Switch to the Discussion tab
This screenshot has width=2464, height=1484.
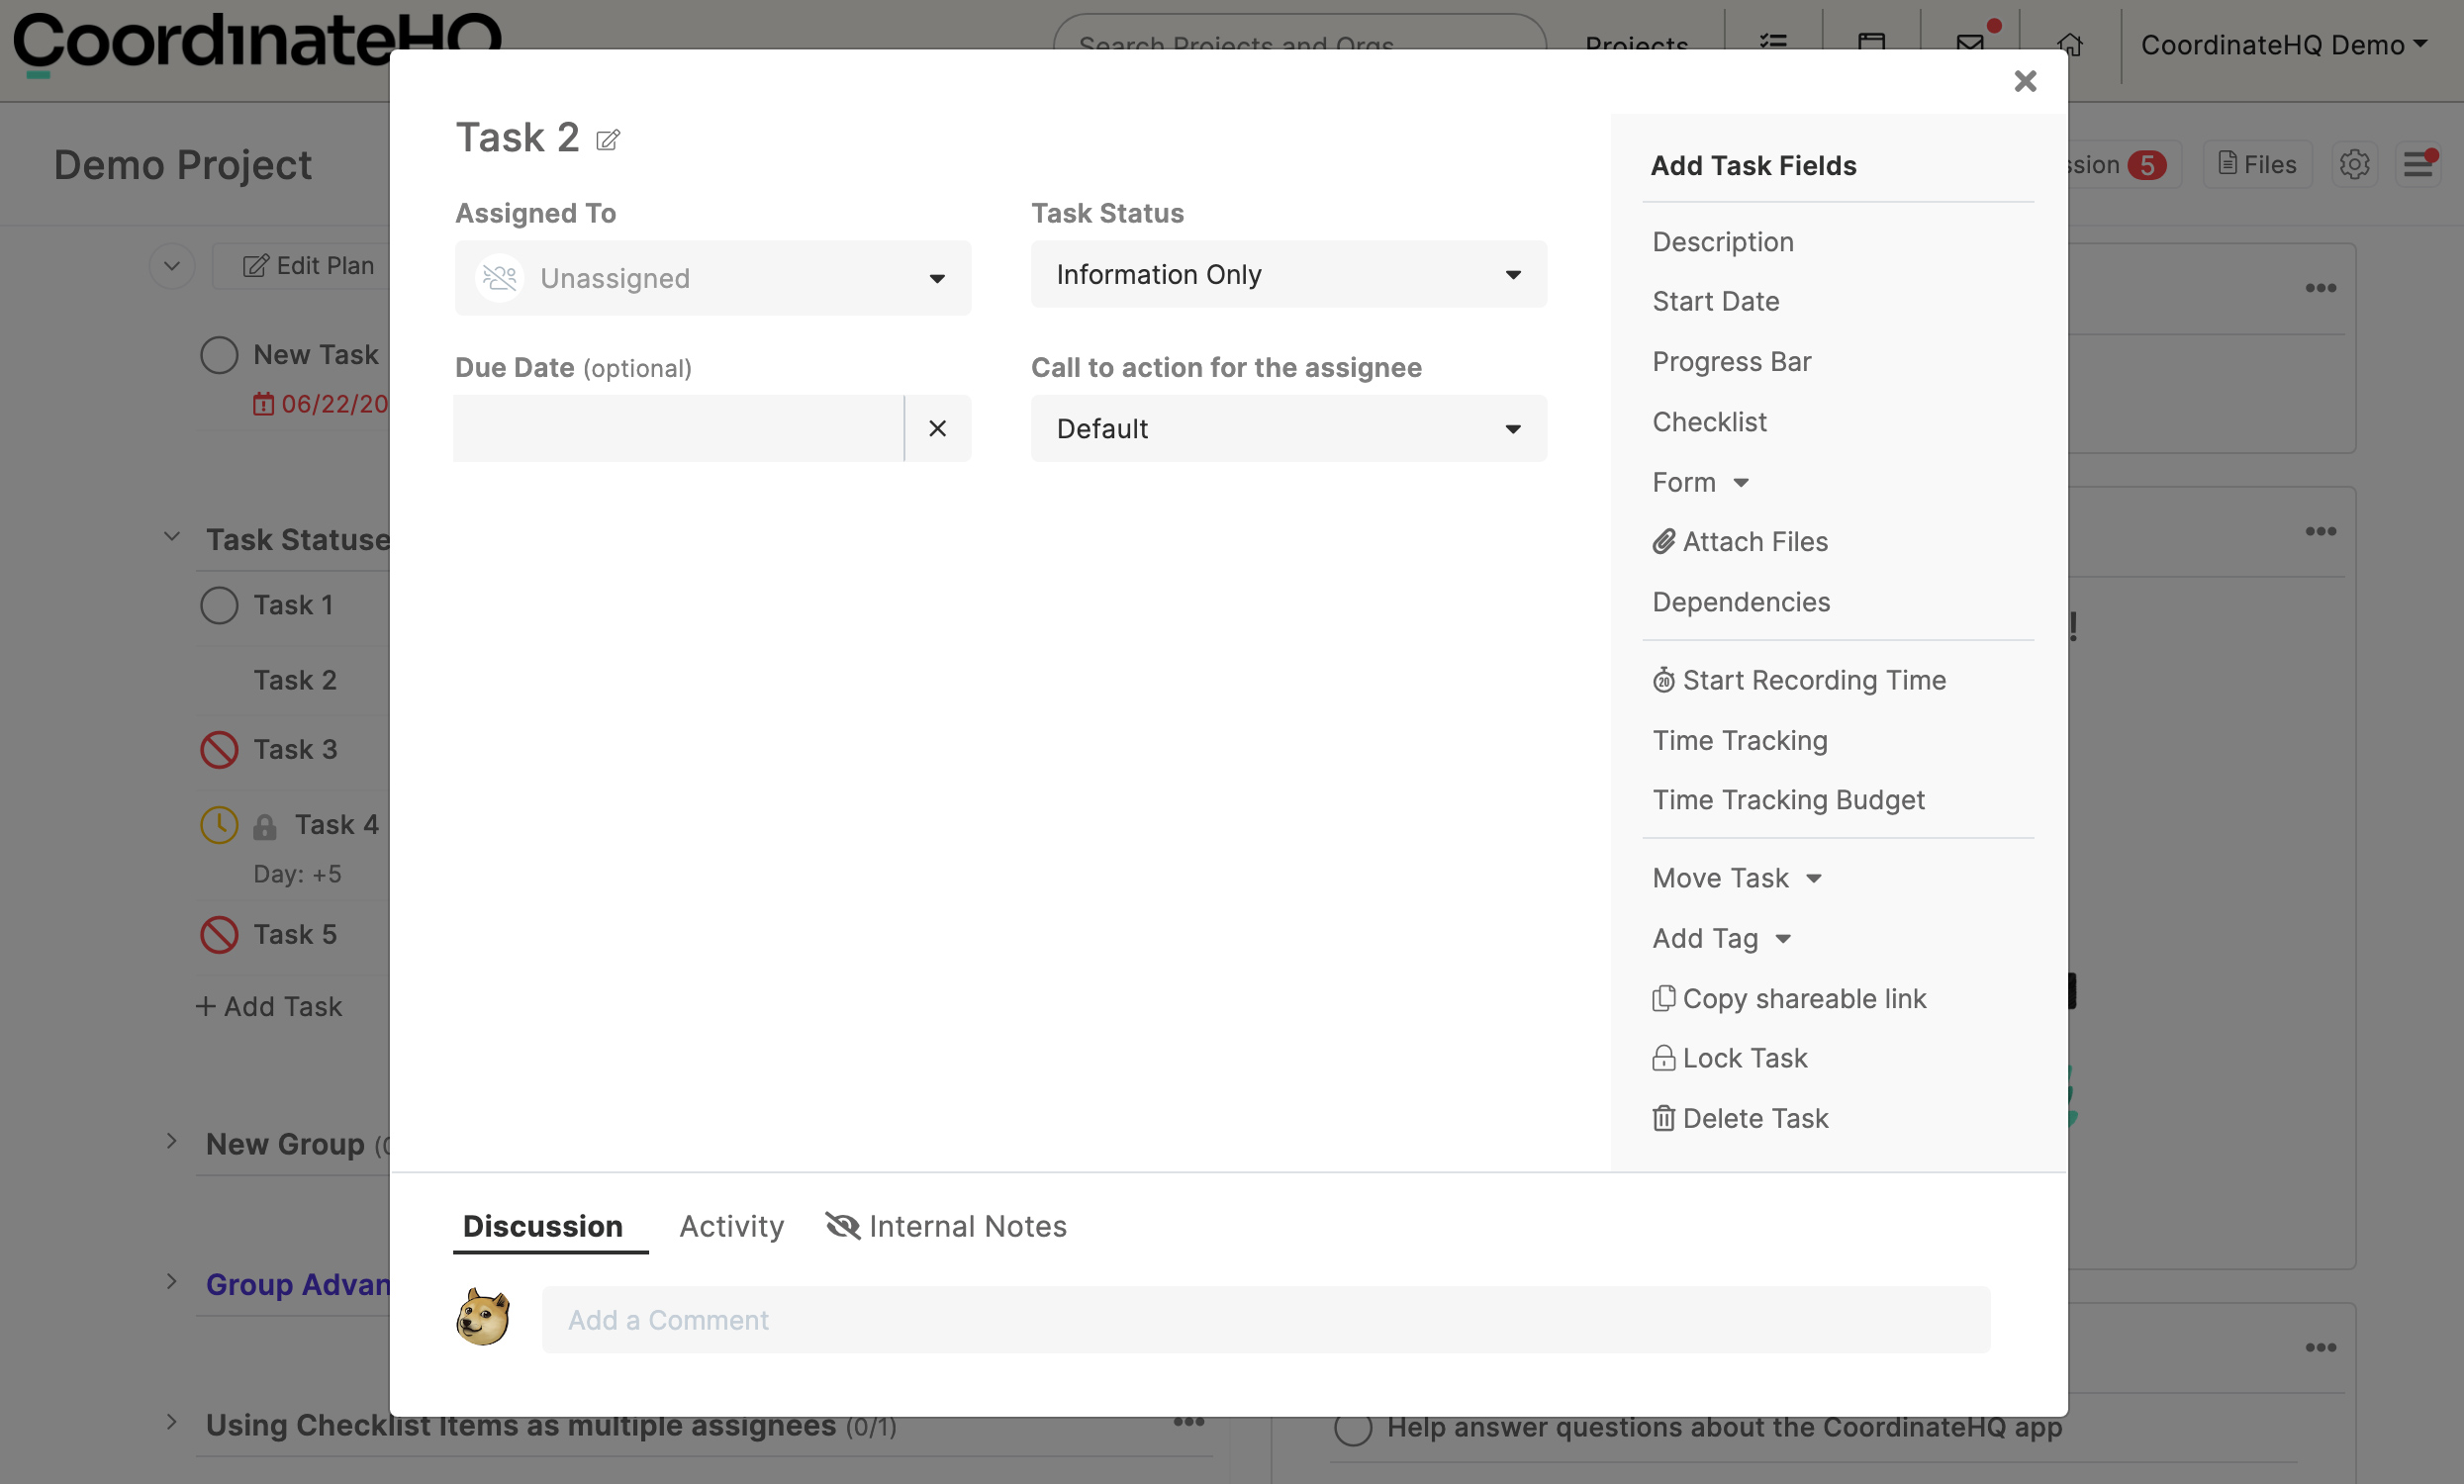click(x=543, y=1226)
